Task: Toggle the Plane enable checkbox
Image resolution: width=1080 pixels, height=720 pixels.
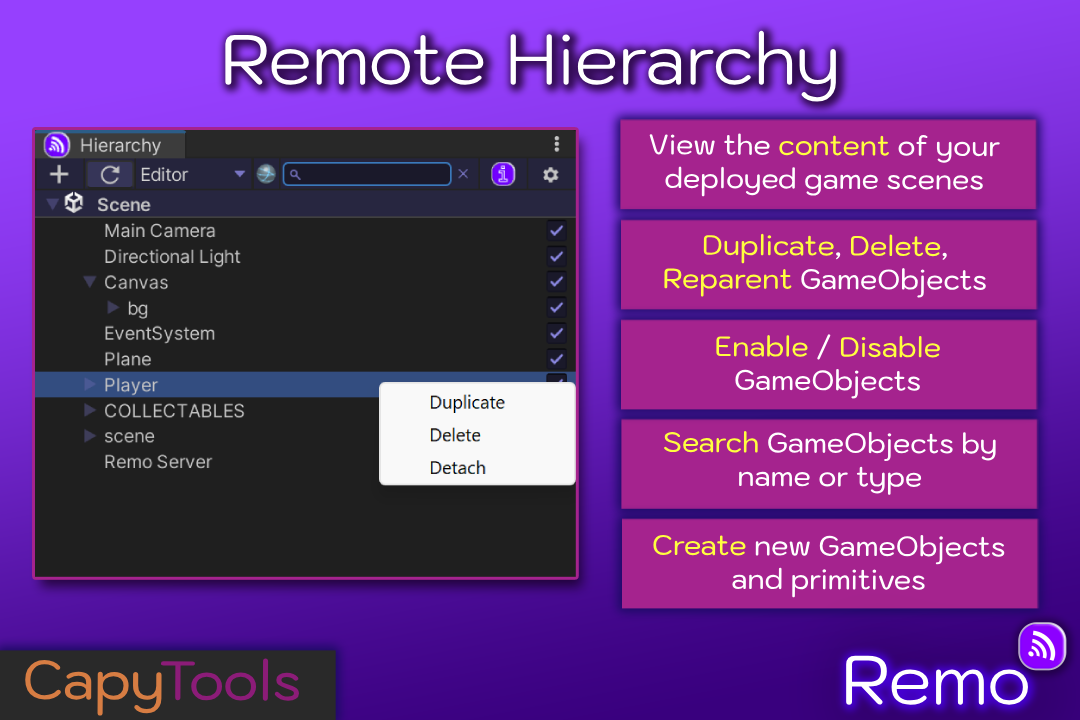Action: 557,359
